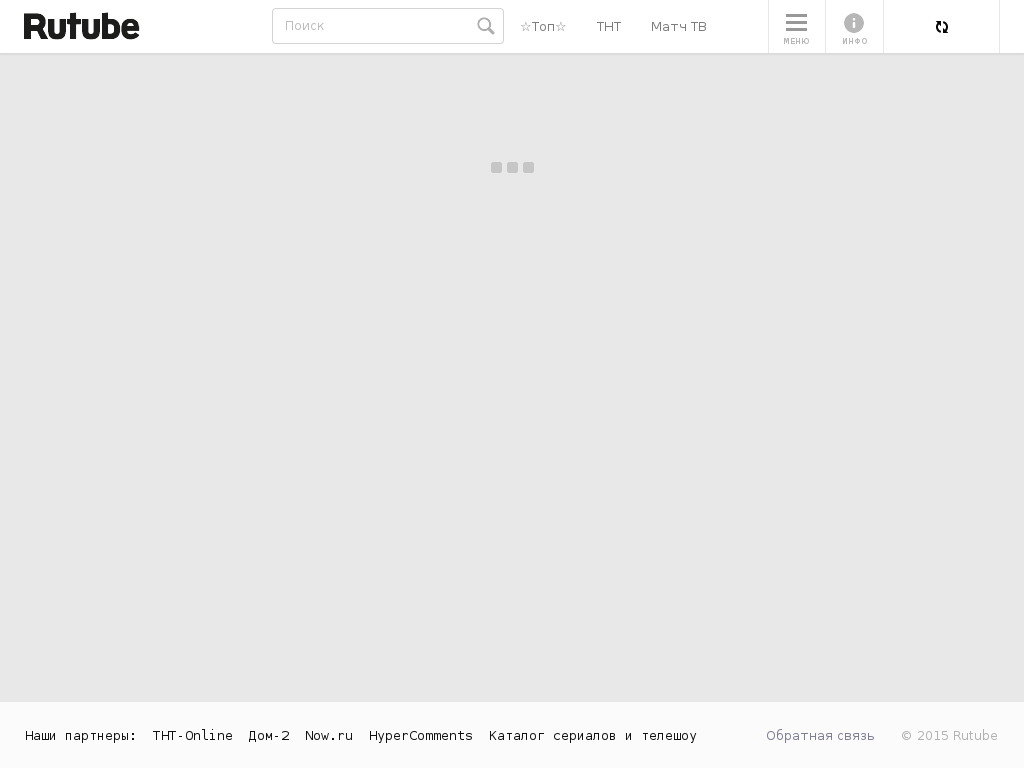Visit the HyperComments partner link
Image resolution: width=1024 pixels, height=768 pixels.
click(x=421, y=735)
